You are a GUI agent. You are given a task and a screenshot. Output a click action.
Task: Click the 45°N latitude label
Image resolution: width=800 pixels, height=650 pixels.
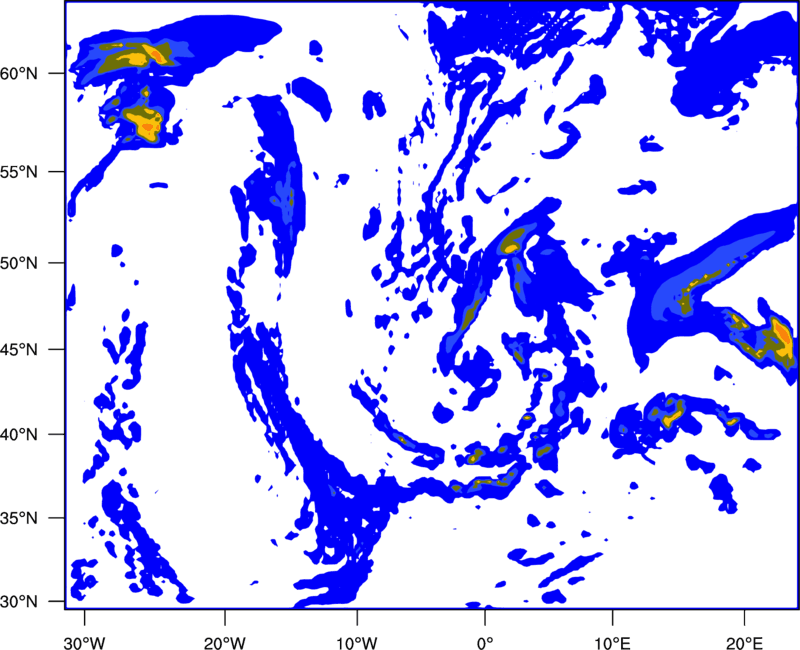pyautogui.click(x=19, y=350)
